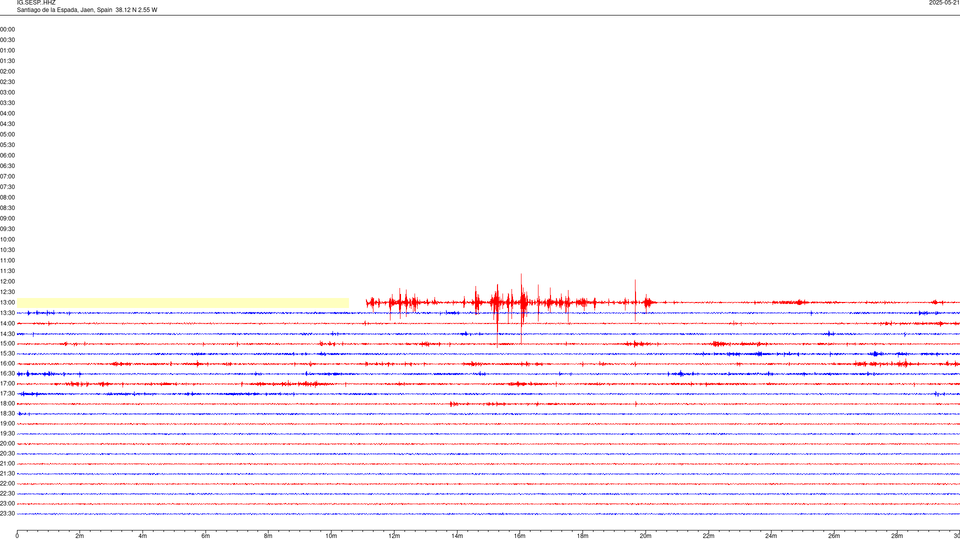Click the 18:30 time label
The image size is (960, 540).
pyautogui.click(x=7, y=413)
